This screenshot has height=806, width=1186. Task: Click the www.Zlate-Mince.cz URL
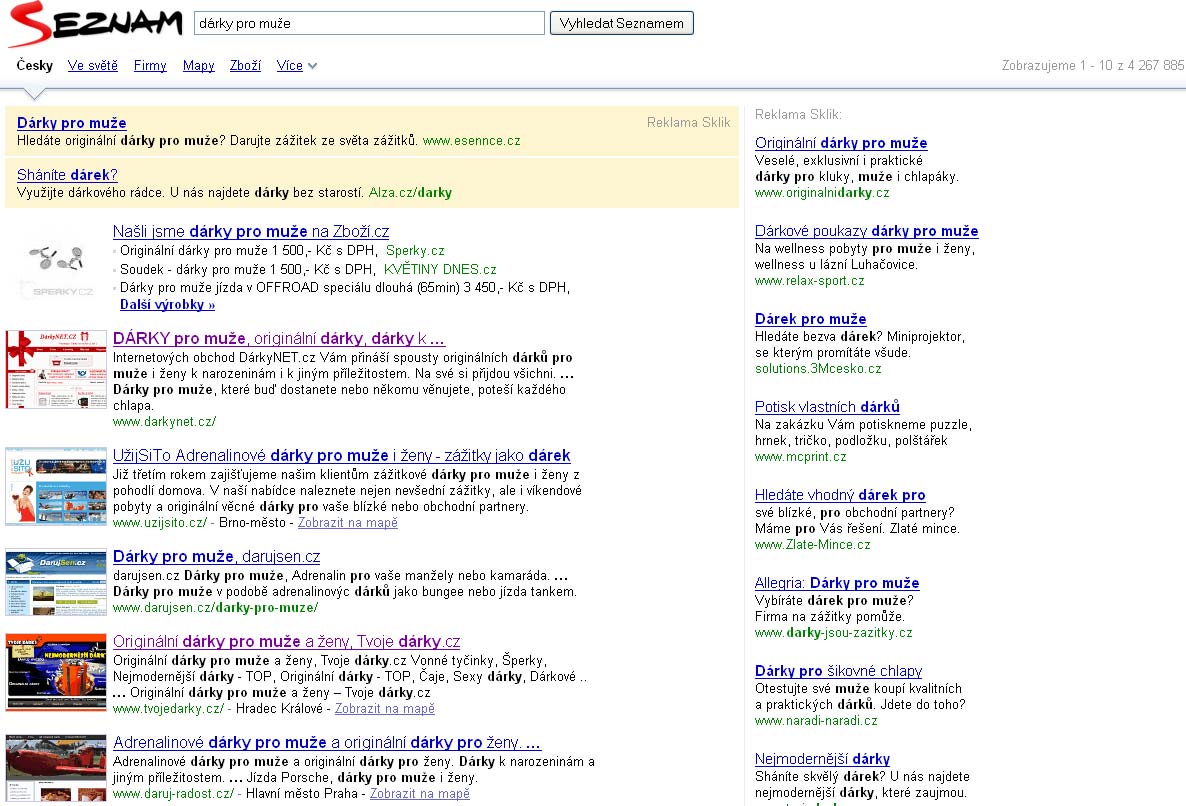(x=812, y=544)
